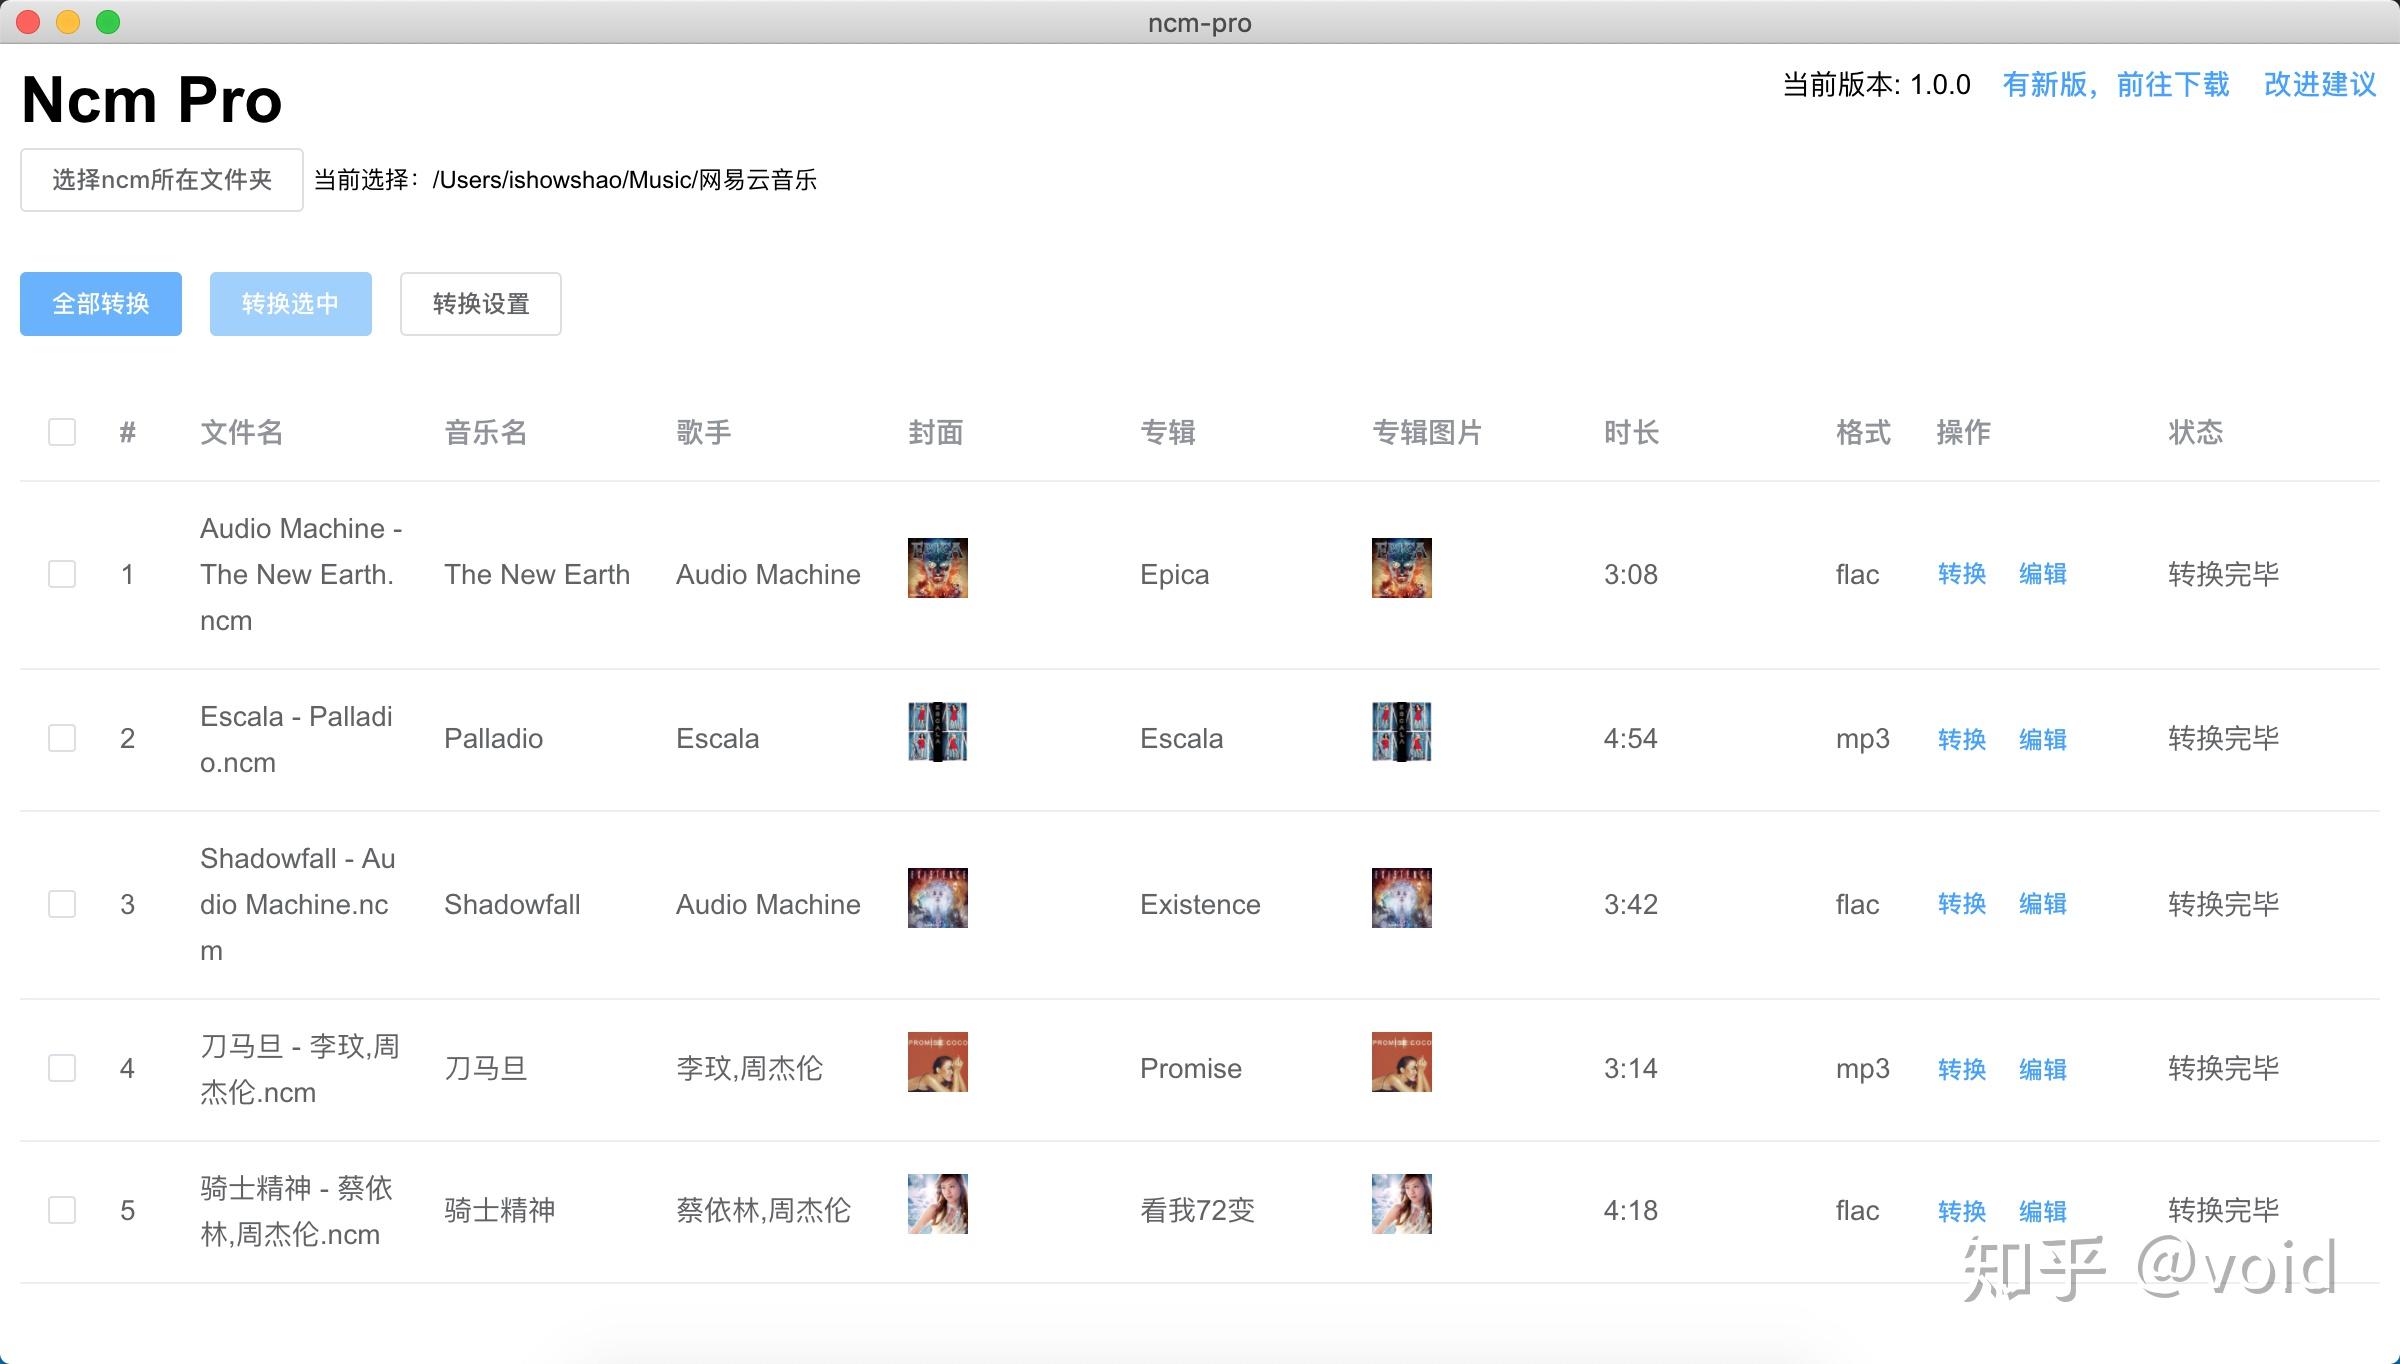
Task: Click 编辑 for 刀马旦
Action: (2043, 1068)
